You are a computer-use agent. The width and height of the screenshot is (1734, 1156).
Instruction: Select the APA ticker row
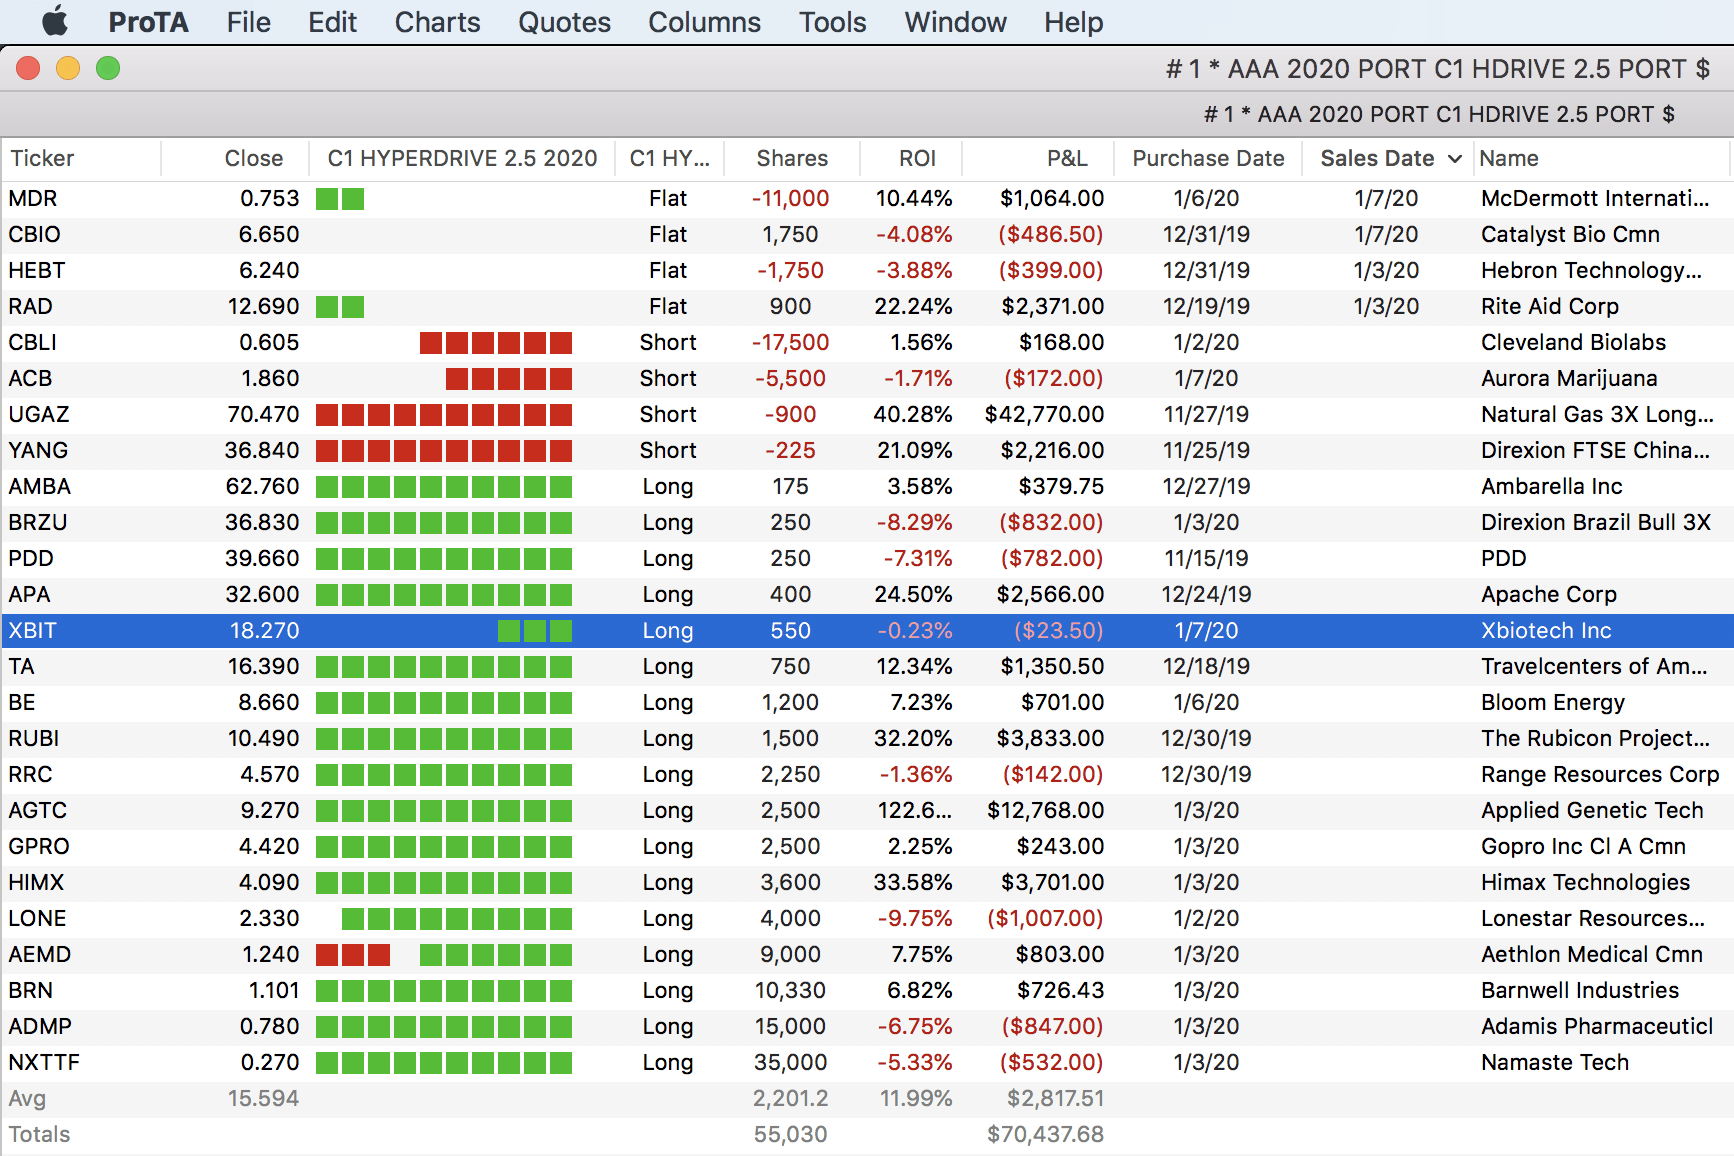click(x=867, y=594)
